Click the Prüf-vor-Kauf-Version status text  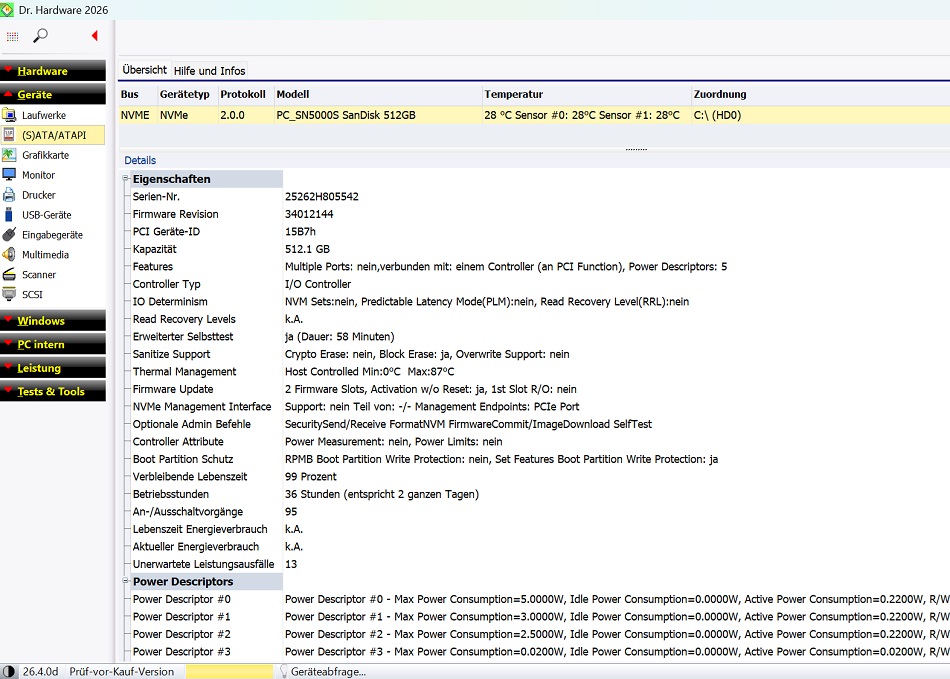pos(122,672)
